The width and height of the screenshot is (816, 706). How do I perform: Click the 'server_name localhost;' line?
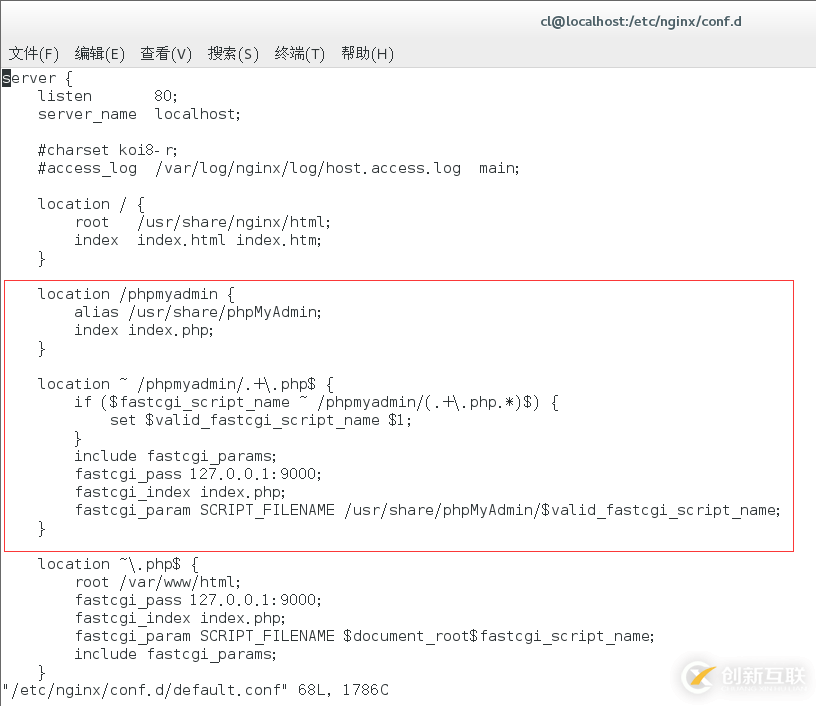[139, 114]
